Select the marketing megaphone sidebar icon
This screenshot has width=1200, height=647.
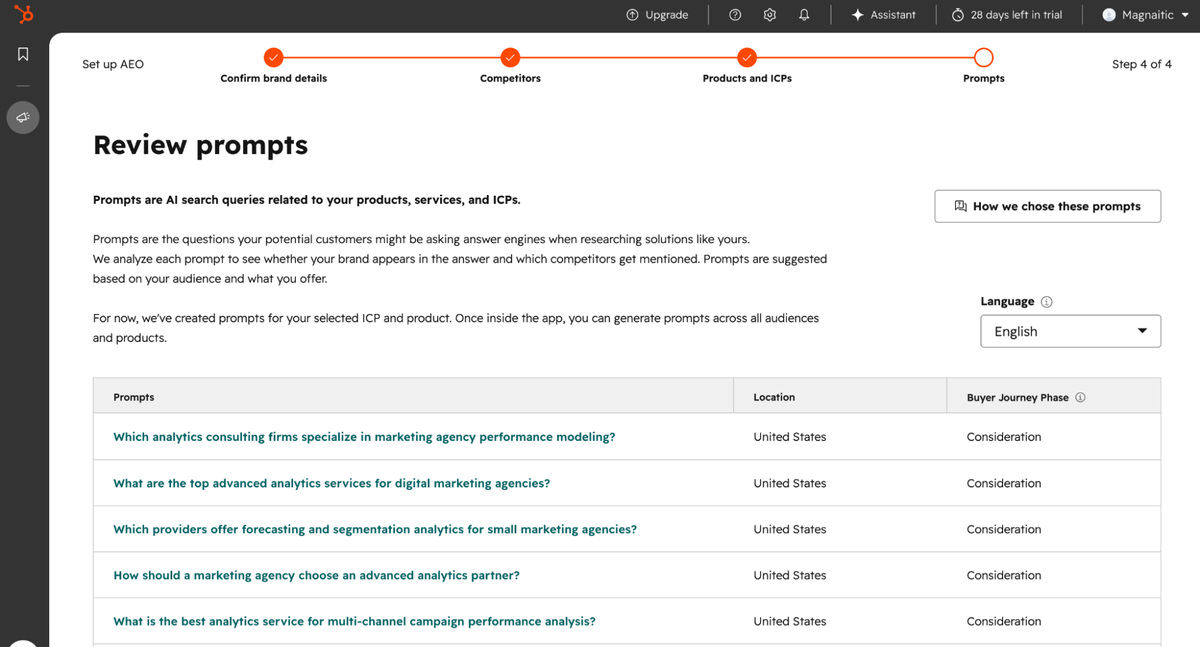[x=24, y=118]
